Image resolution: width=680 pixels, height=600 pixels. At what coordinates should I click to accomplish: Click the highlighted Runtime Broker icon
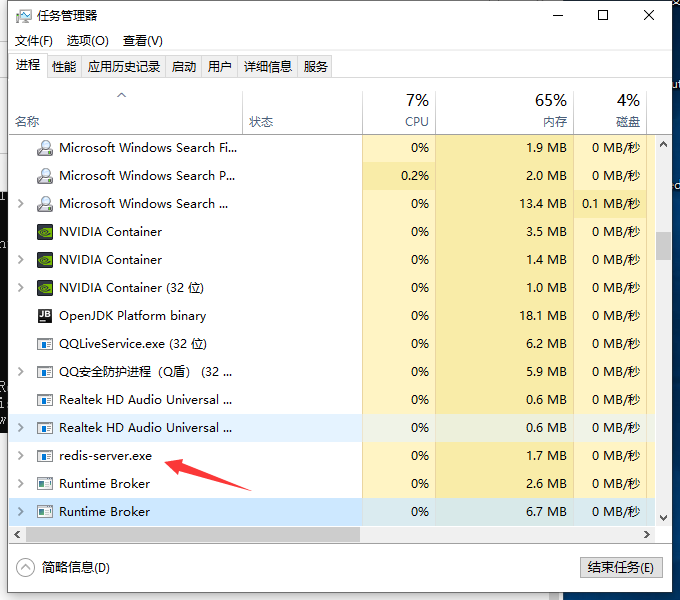tap(45, 512)
